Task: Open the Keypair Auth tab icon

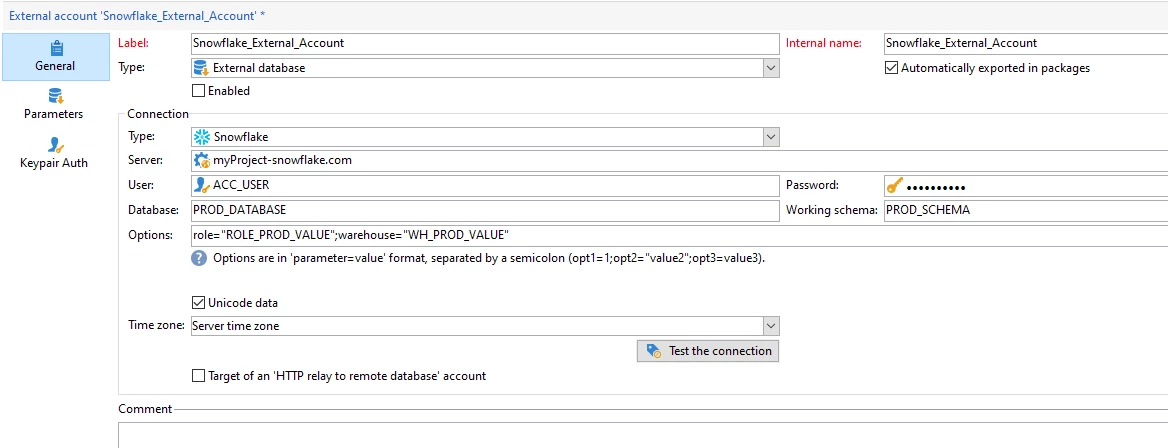Action: 55,145
